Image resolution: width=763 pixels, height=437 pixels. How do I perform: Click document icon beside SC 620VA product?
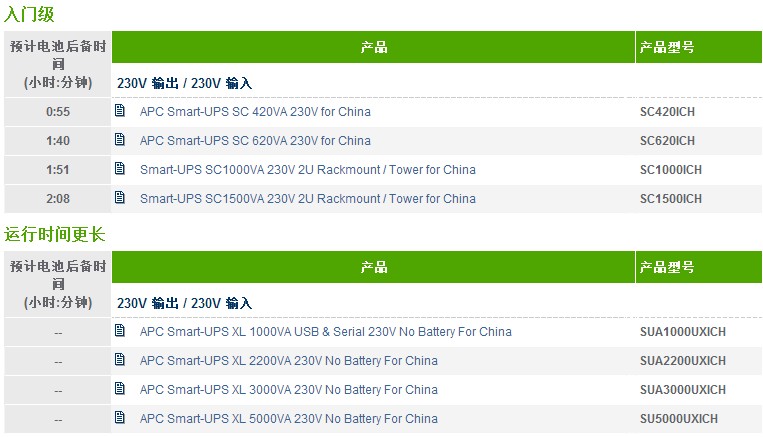point(120,140)
